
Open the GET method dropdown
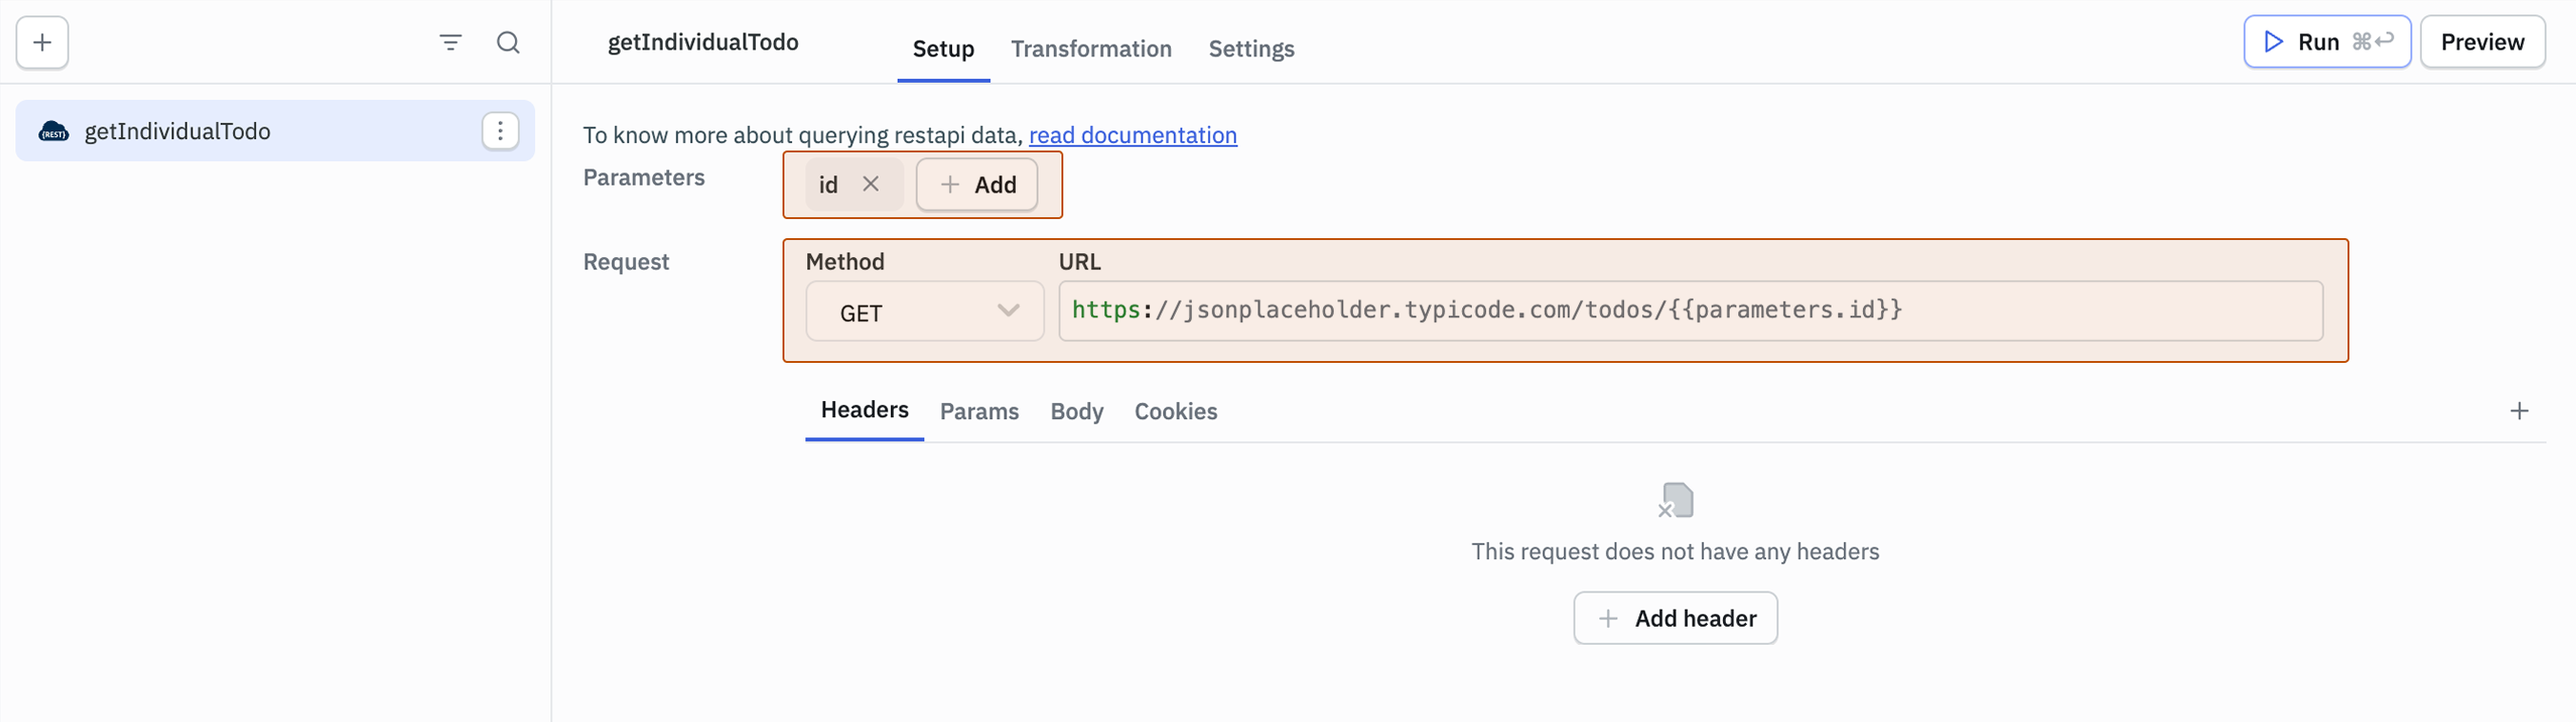(x=924, y=312)
